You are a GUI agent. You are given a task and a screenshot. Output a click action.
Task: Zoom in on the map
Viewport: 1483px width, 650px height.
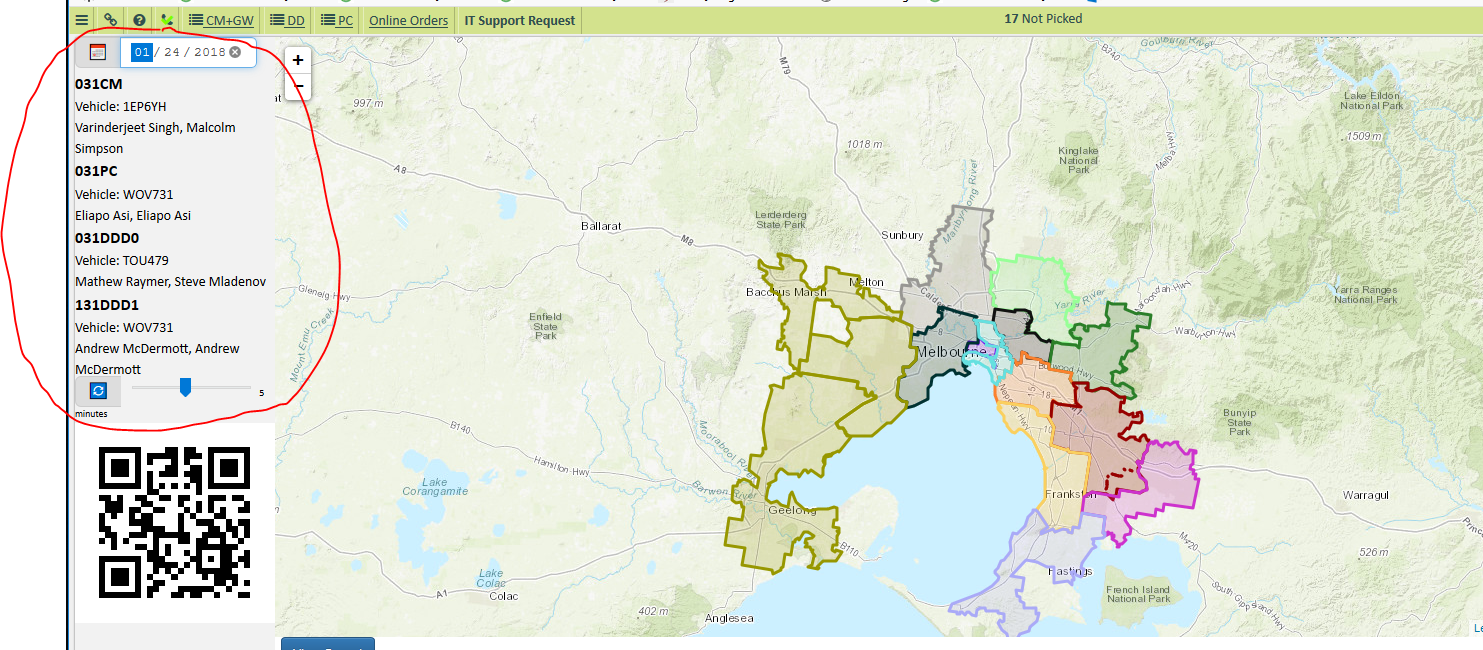pos(298,60)
